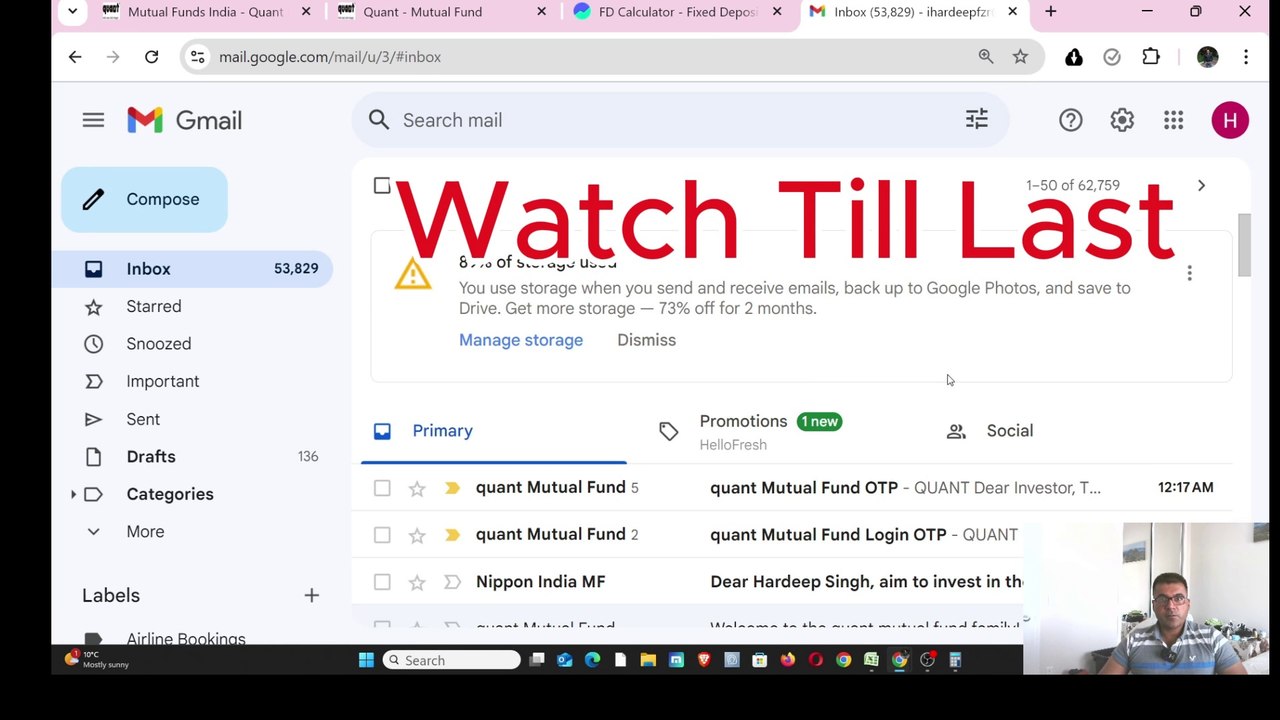The width and height of the screenshot is (1280, 720).
Task: Dismiss the storage warning
Action: click(x=646, y=340)
